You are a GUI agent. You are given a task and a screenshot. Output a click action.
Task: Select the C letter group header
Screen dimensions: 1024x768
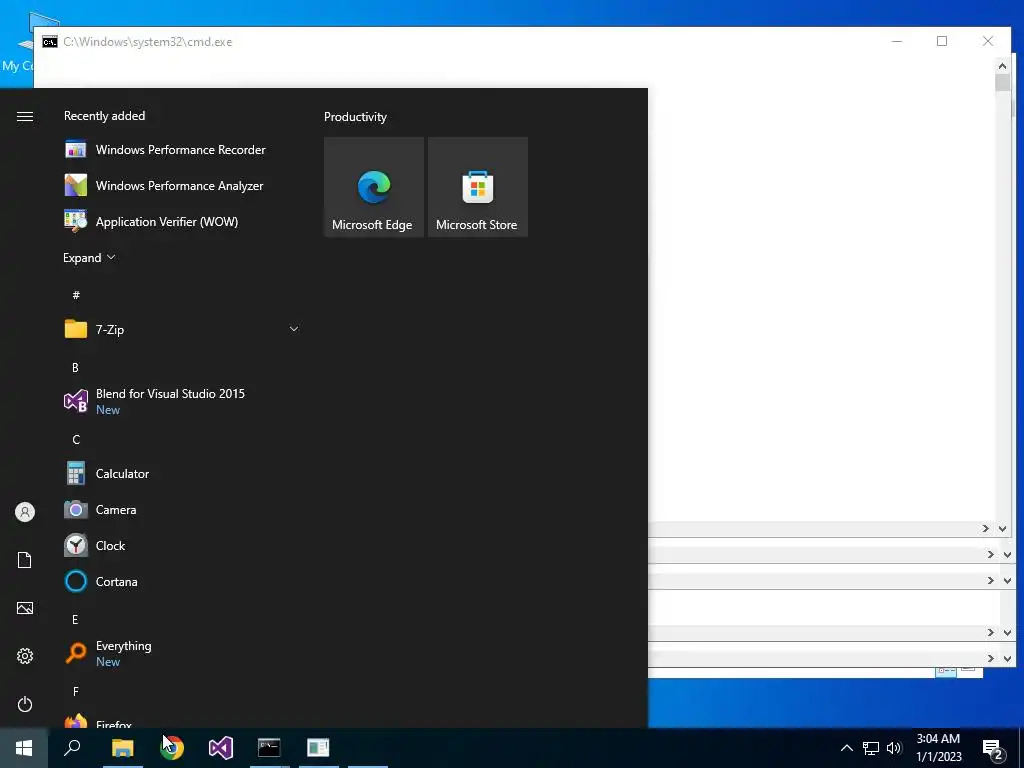[x=76, y=440]
